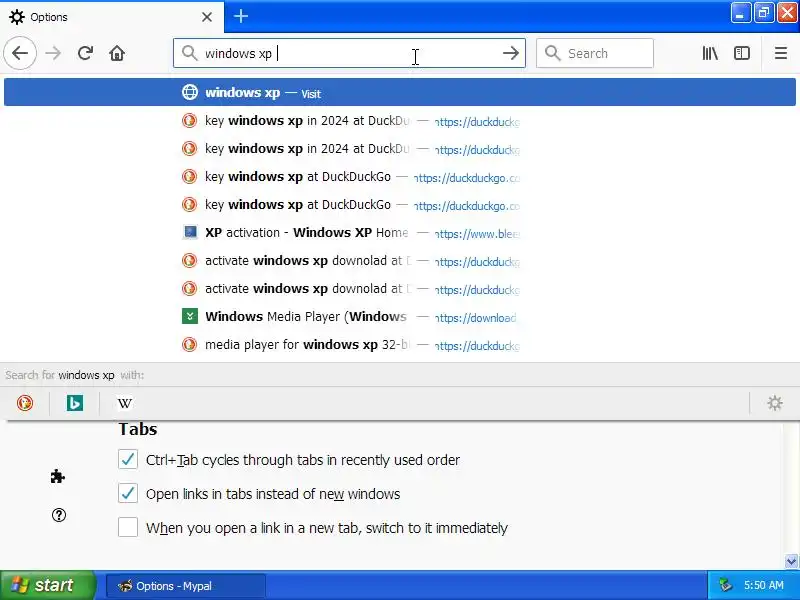Open the Windows start menu

pyautogui.click(x=47, y=585)
